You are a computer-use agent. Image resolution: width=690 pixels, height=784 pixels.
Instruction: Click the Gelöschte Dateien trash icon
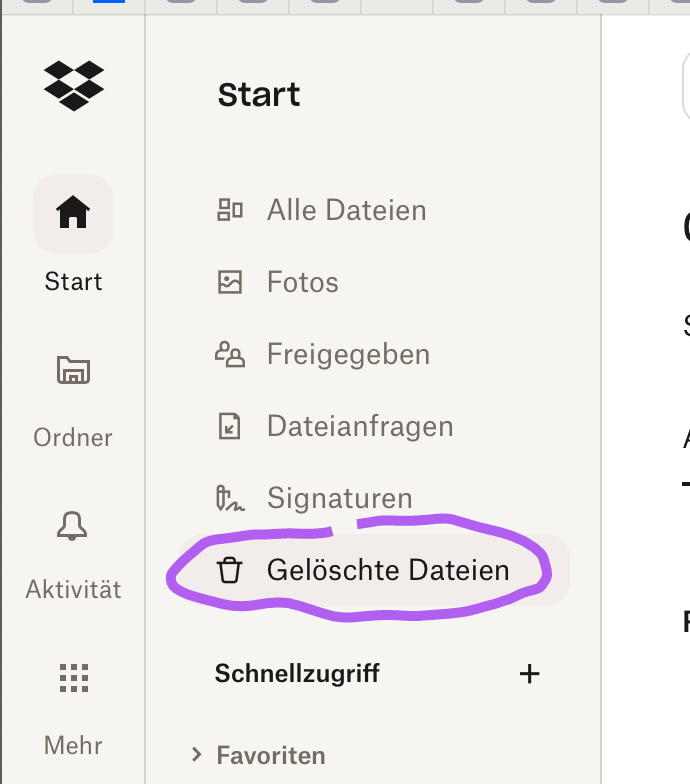click(230, 570)
